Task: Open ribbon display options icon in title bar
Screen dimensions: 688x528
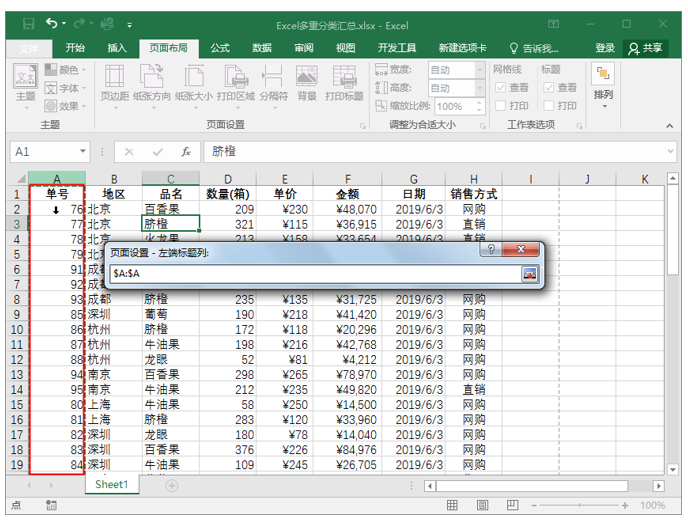Action: click(554, 24)
